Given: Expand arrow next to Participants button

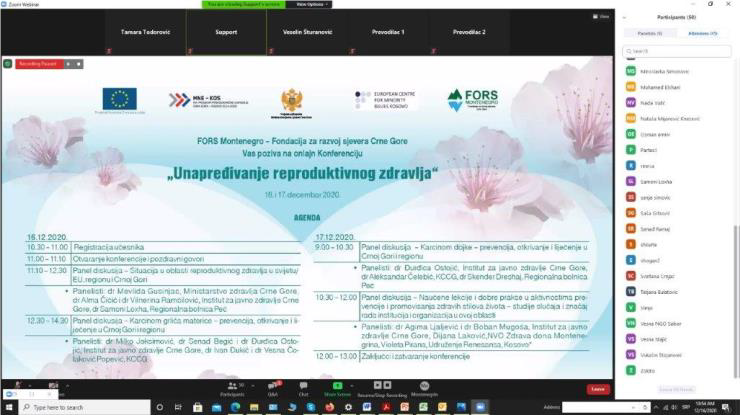Looking at the screenshot, I should pyautogui.click(x=252, y=386).
